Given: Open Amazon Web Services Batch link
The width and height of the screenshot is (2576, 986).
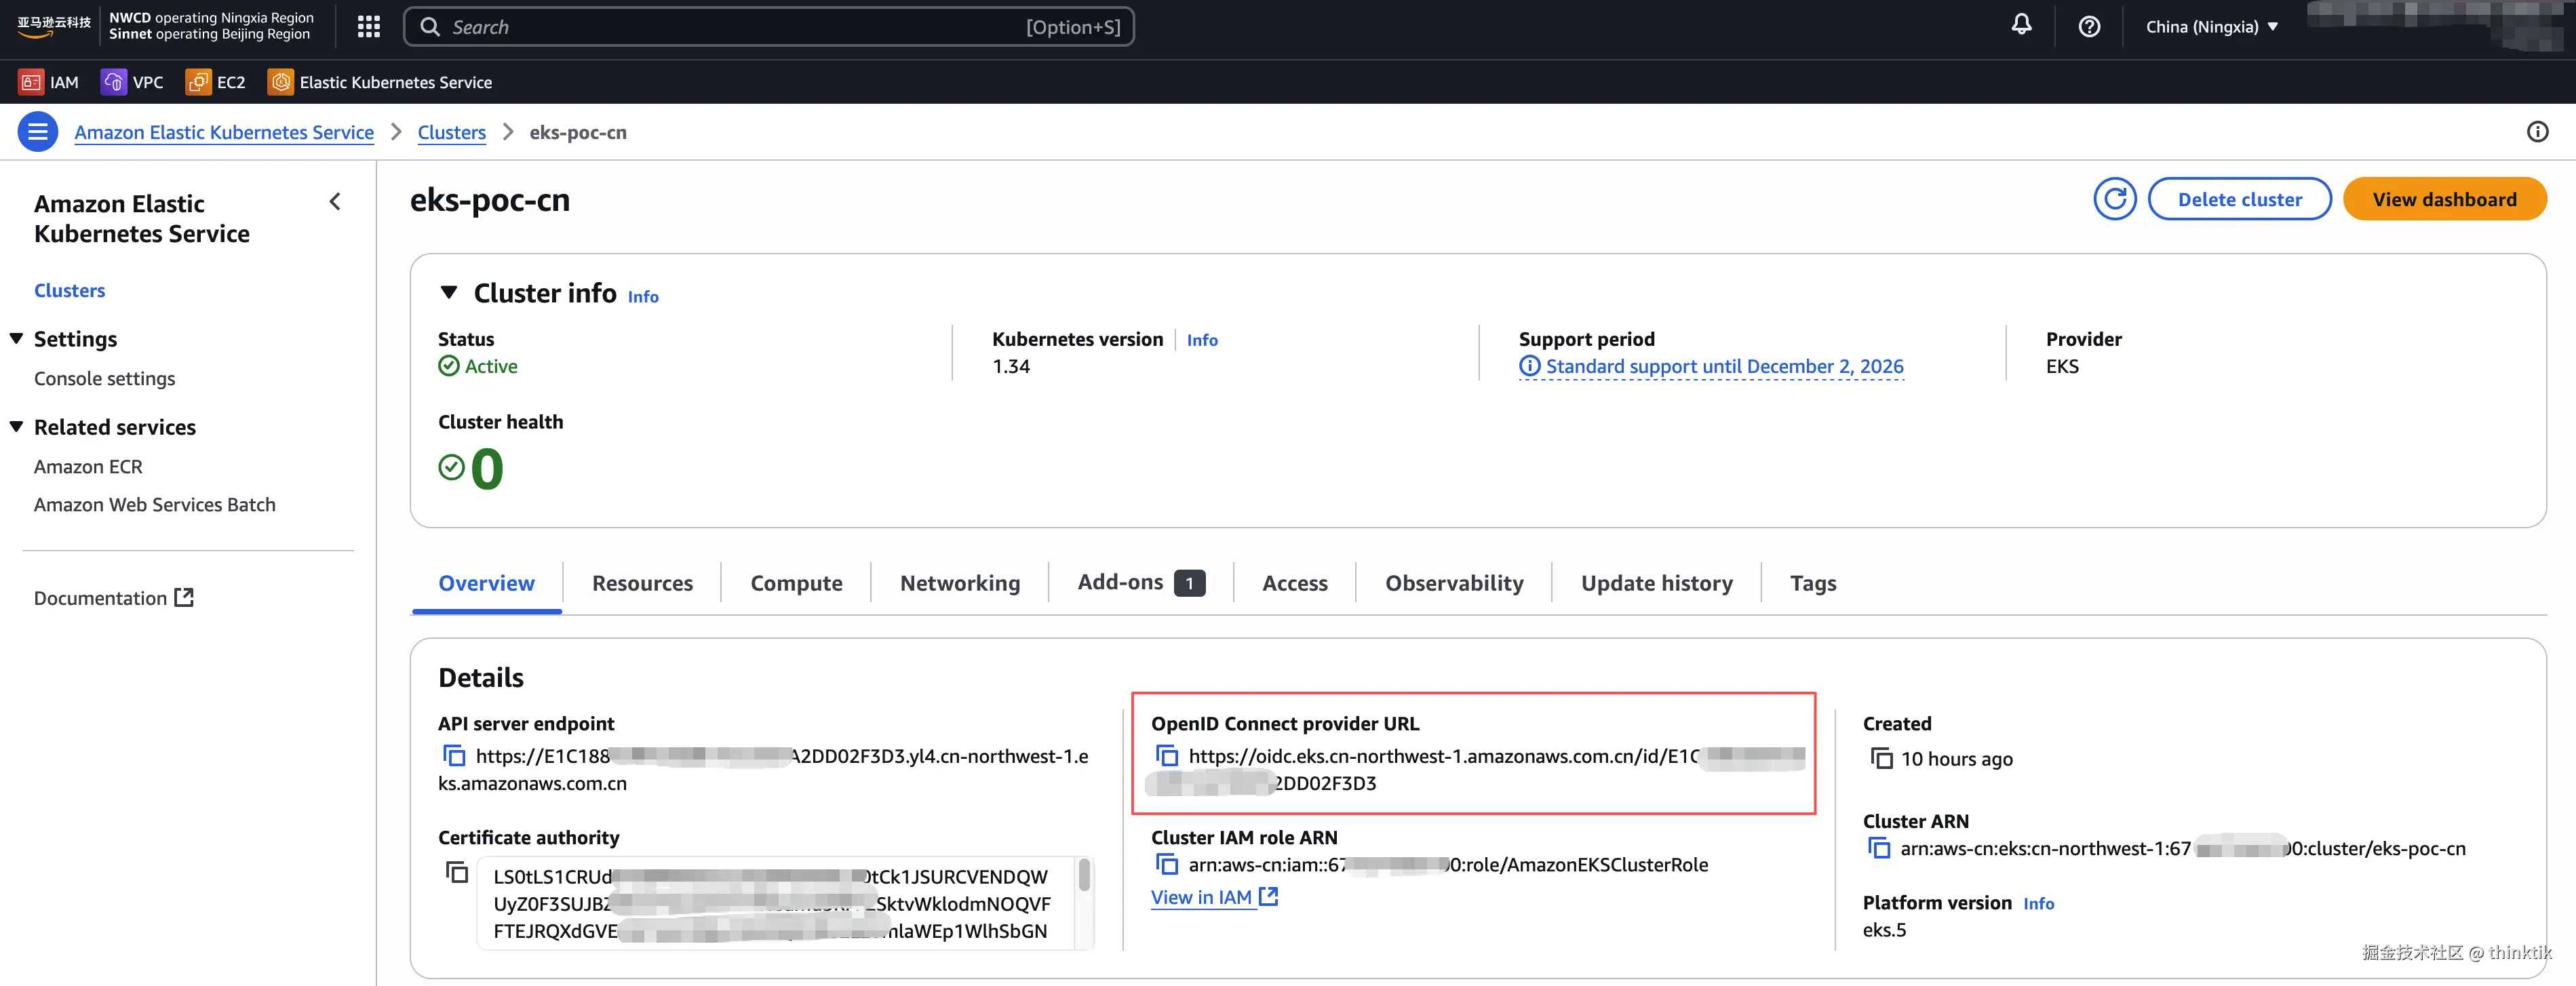Looking at the screenshot, I should [155, 504].
